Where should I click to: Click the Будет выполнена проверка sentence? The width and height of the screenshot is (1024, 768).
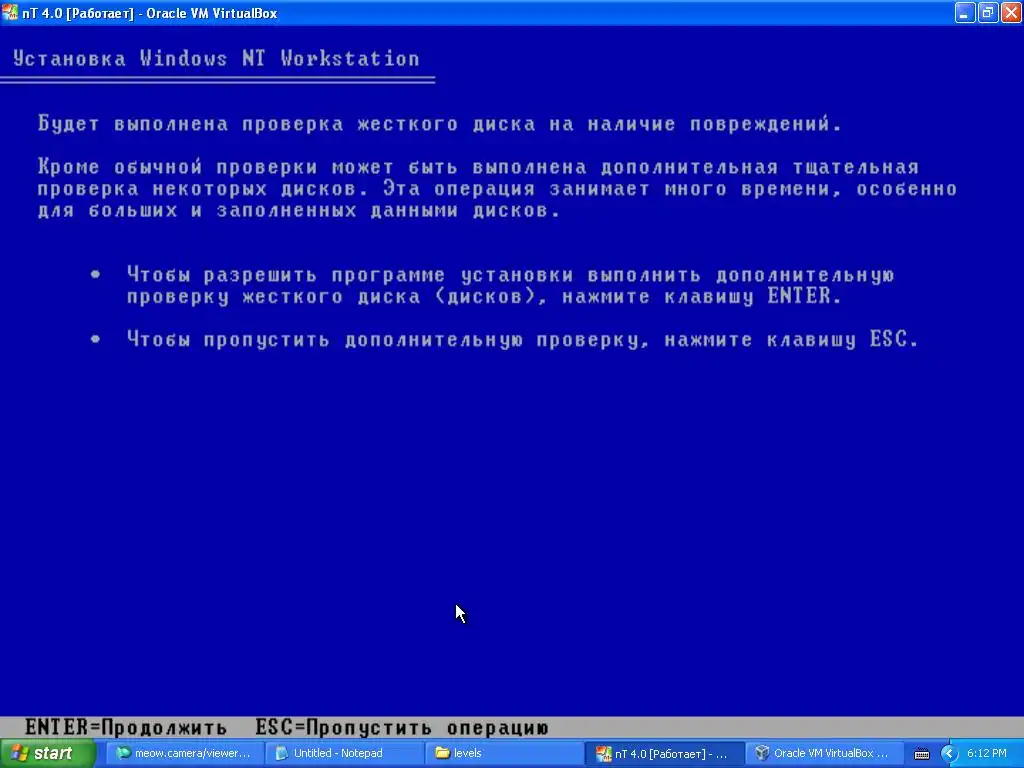pyautogui.click(x=440, y=123)
